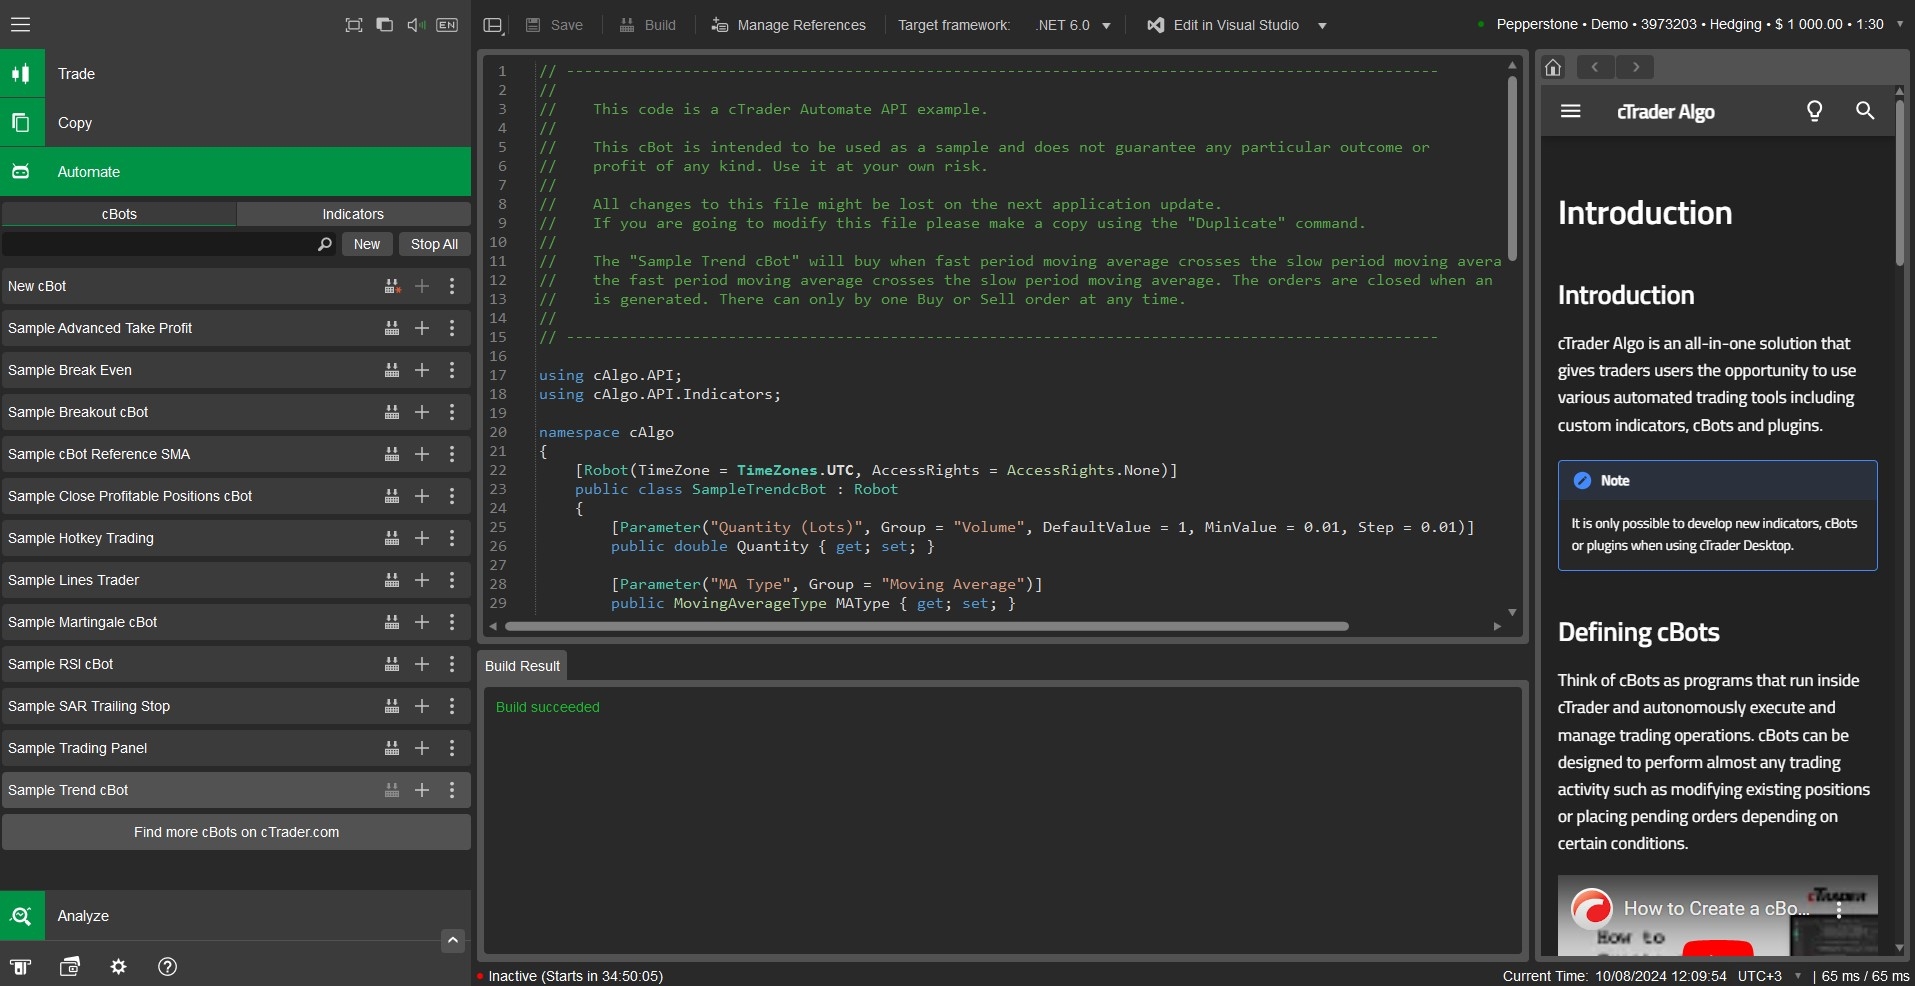Open video options three-dot menu
This screenshot has height=986, width=1915.
1839,909
